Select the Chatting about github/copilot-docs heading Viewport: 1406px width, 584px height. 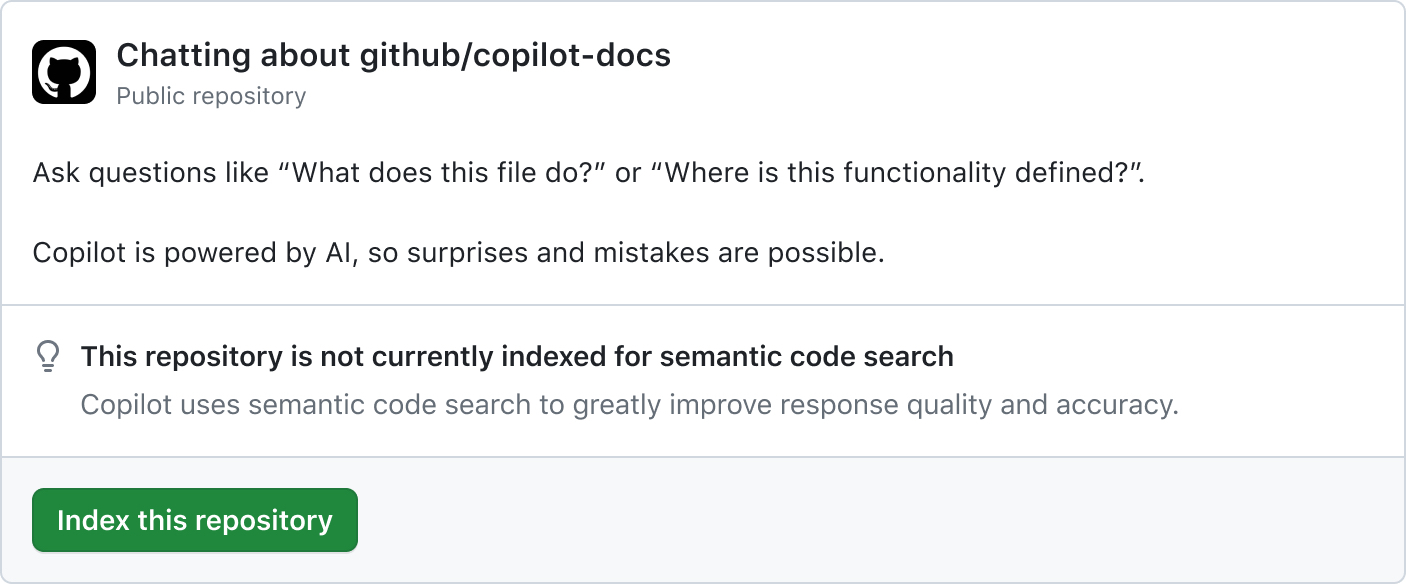[394, 55]
